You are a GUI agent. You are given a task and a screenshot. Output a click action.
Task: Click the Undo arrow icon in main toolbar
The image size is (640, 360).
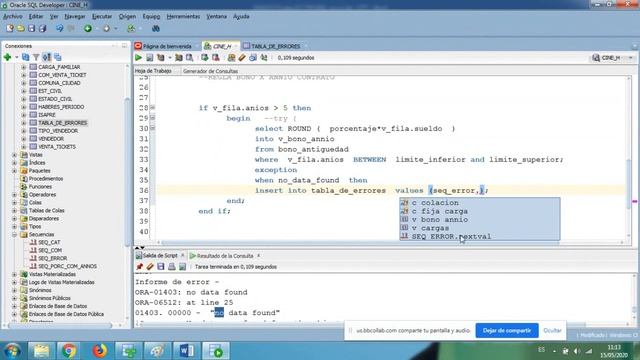coord(60,29)
